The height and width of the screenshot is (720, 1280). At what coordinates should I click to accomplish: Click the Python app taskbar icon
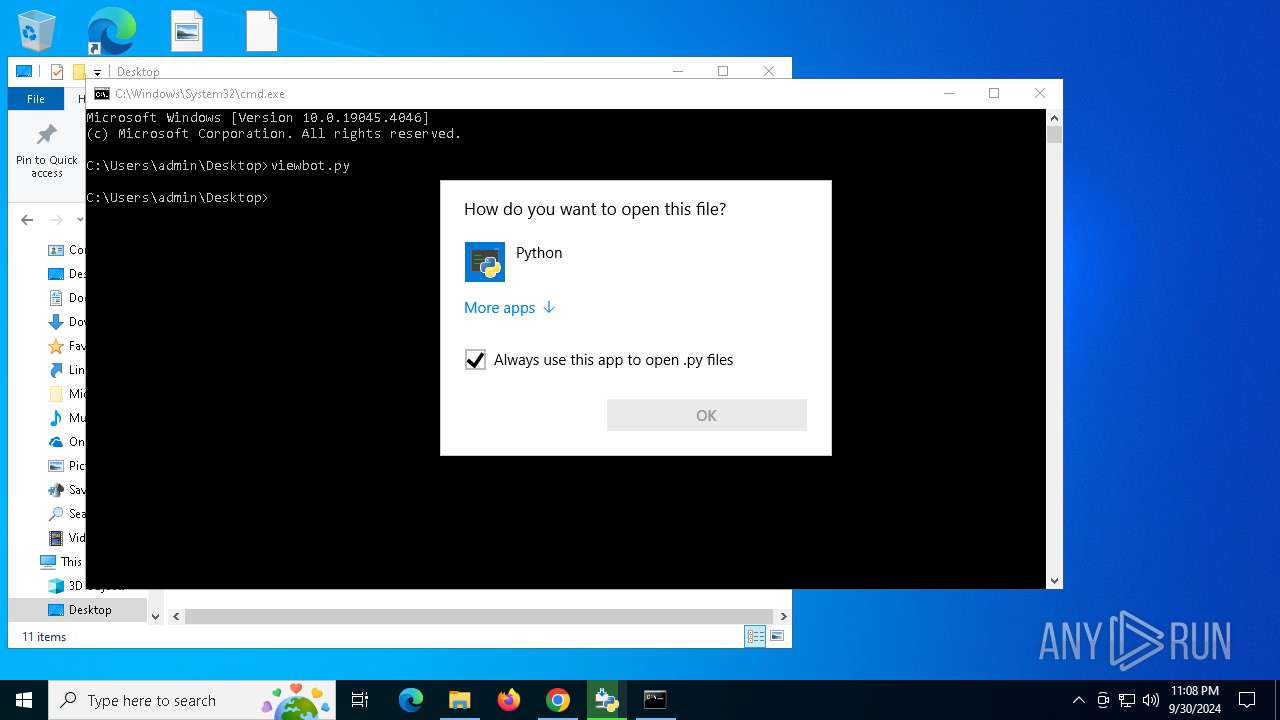(x=606, y=700)
